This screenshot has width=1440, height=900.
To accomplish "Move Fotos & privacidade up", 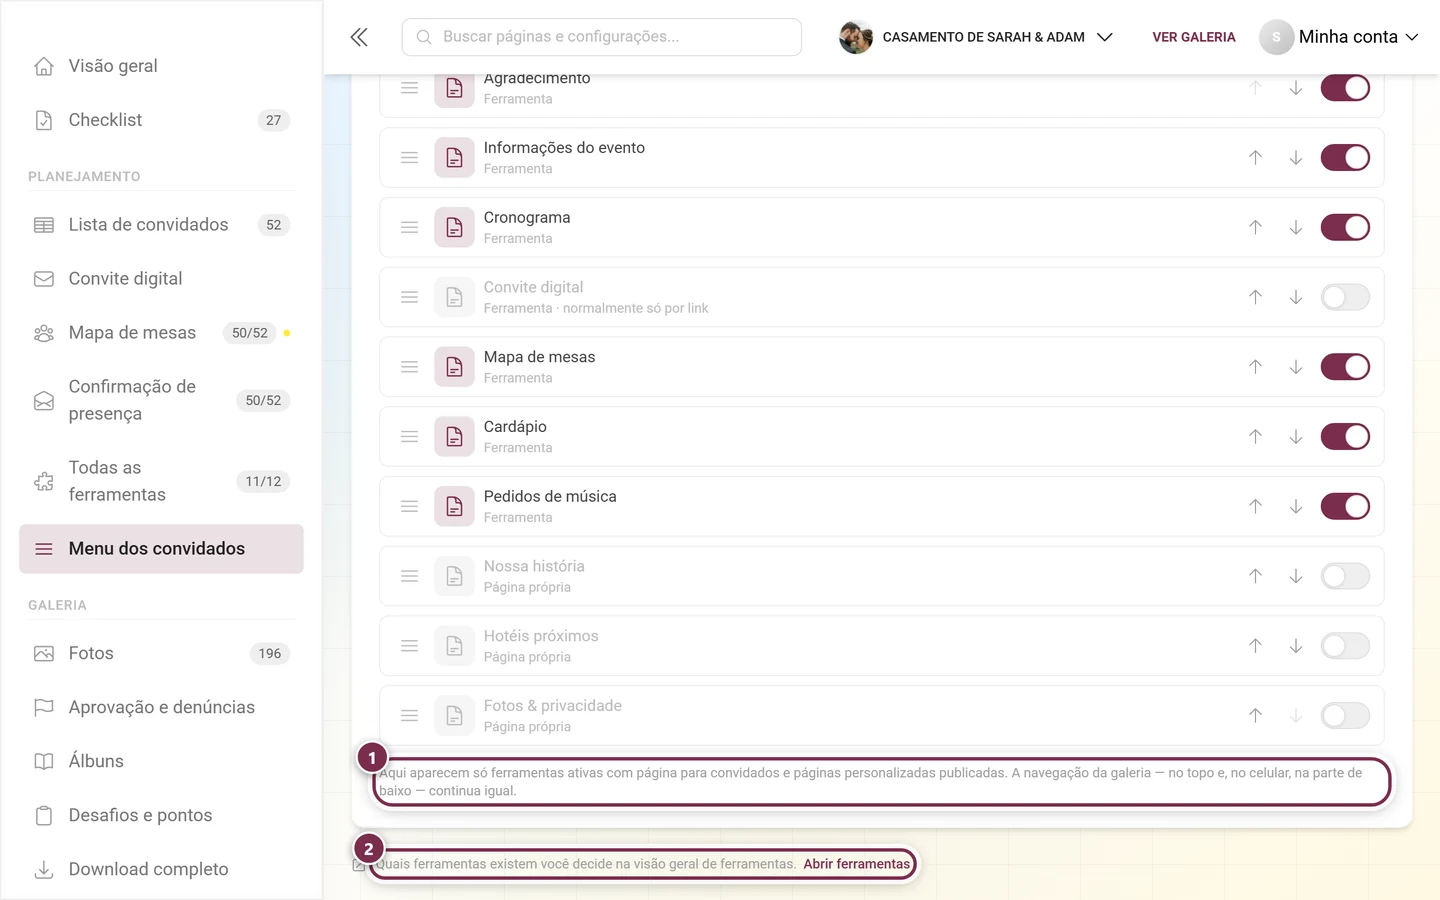I will 1255,716.
